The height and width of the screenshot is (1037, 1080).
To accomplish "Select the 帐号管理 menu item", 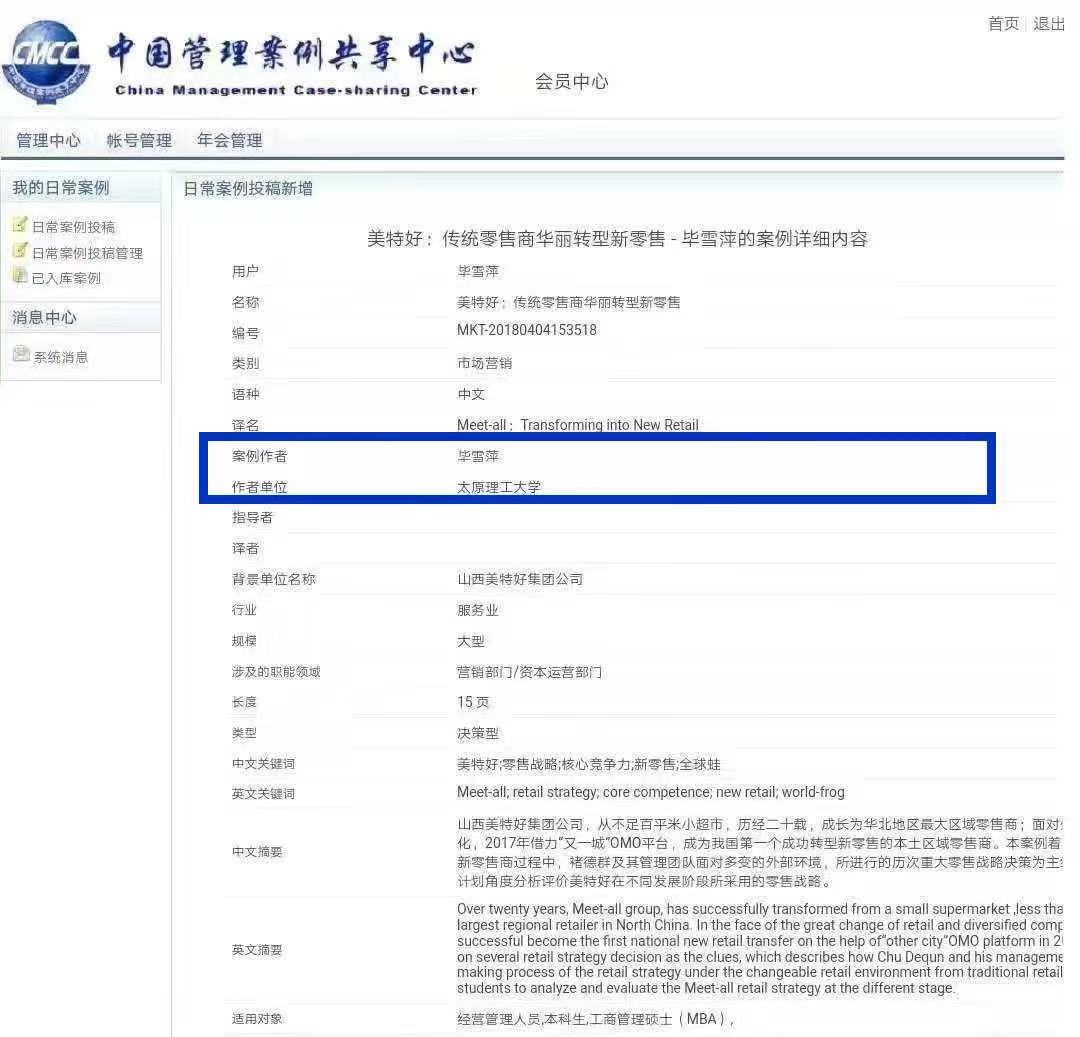I will [139, 141].
